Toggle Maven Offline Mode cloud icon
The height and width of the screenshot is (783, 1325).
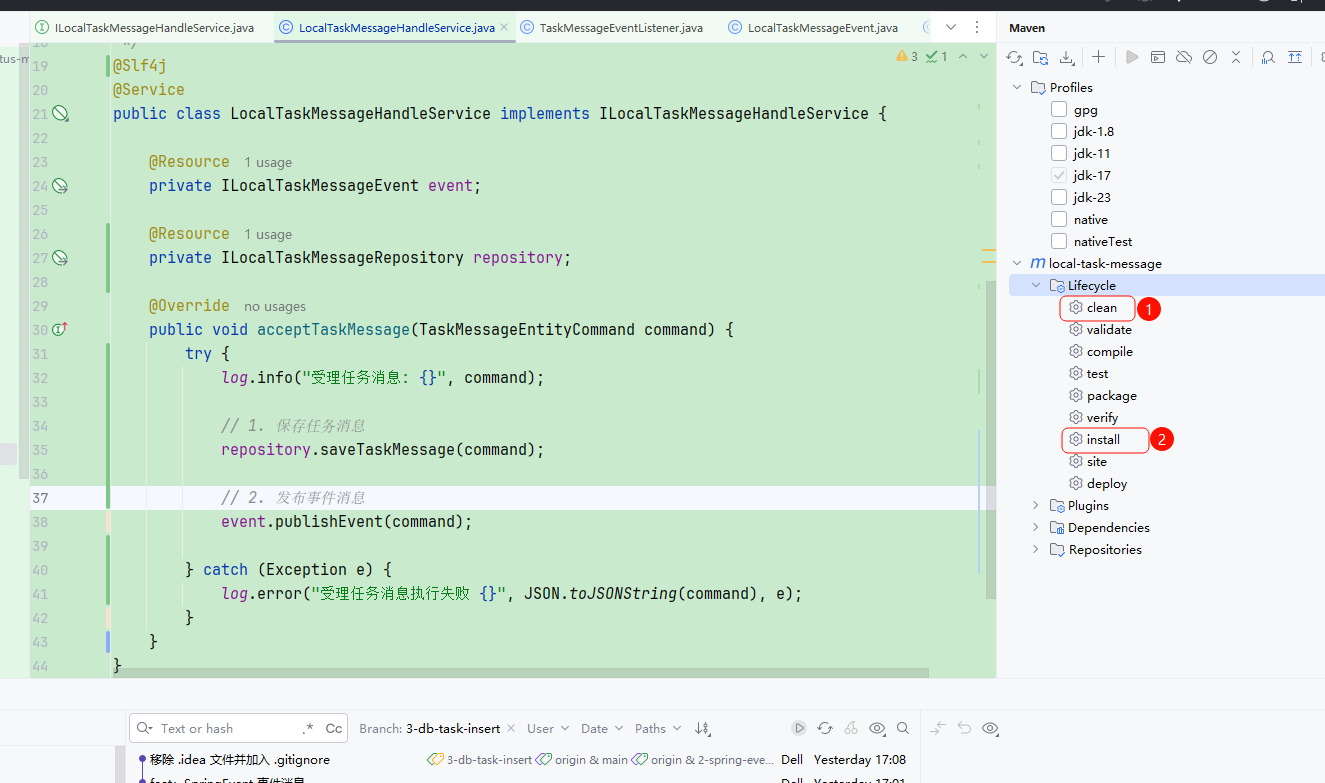[1184, 58]
